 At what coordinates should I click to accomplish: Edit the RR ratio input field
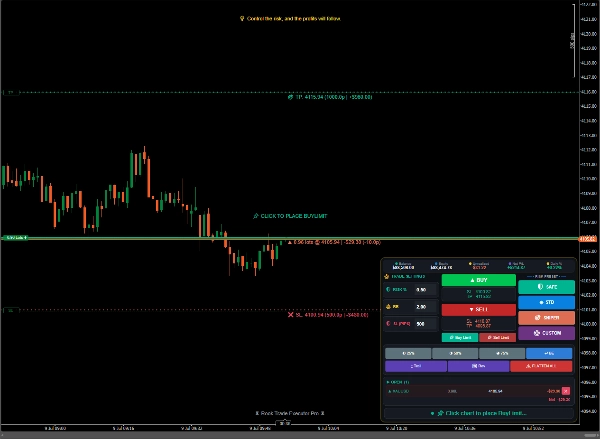[x=426, y=307]
